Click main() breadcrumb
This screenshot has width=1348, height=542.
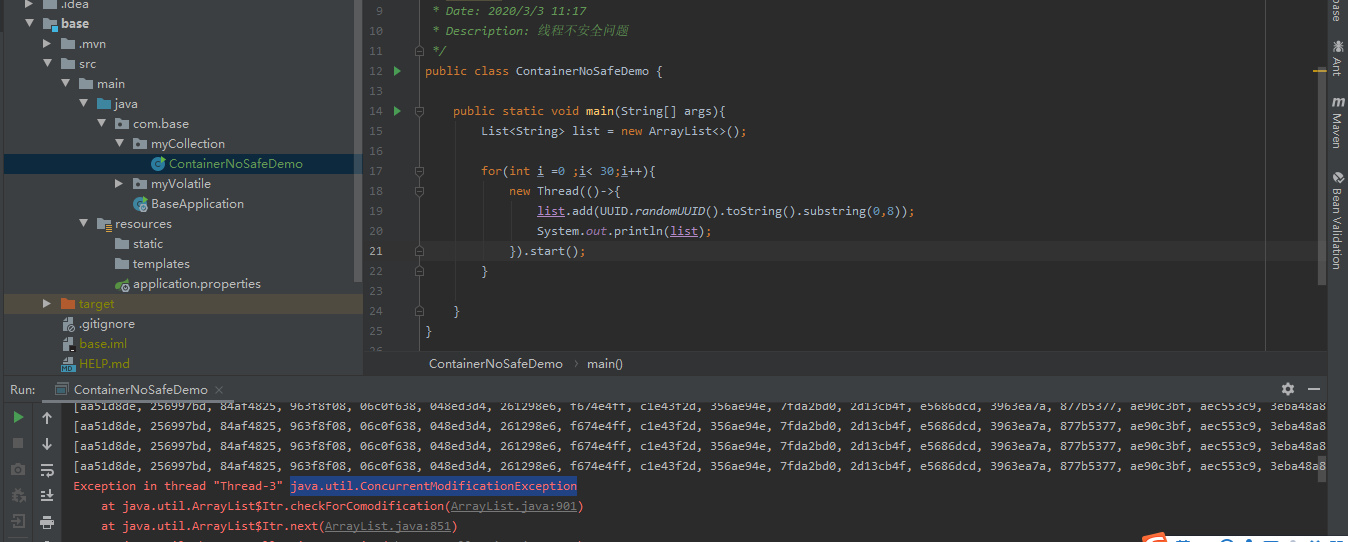pos(605,363)
